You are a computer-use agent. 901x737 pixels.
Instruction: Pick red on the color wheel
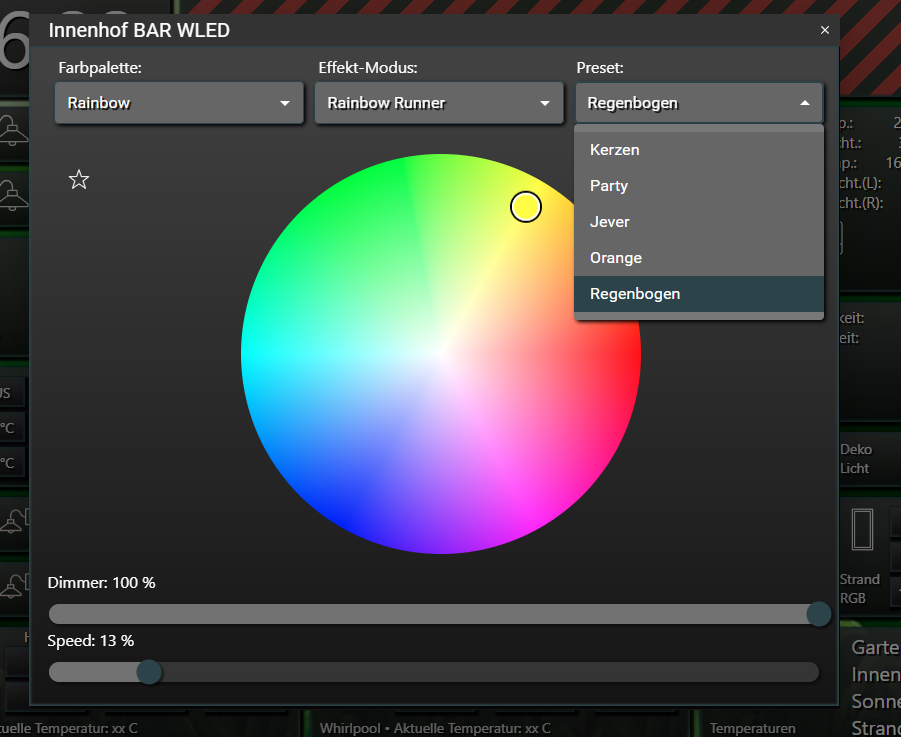(x=628, y=355)
